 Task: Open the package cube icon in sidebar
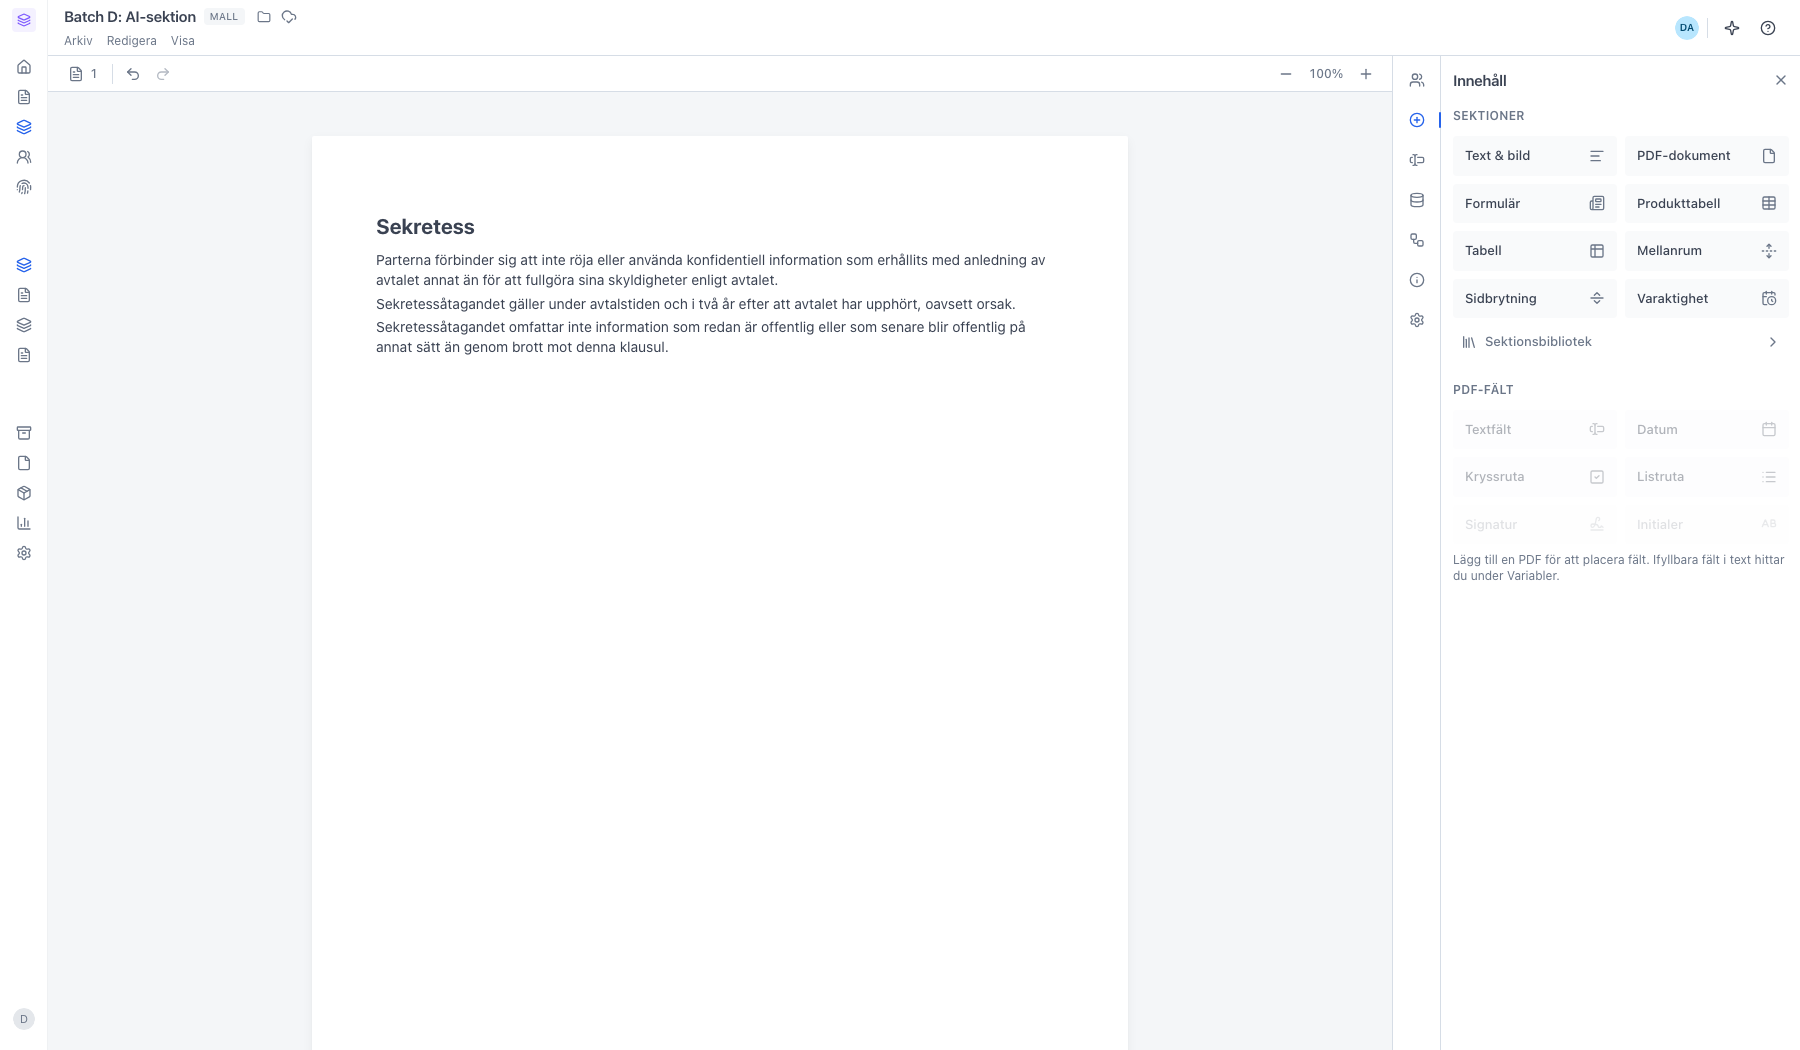pyautogui.click(x=24, y=493)
